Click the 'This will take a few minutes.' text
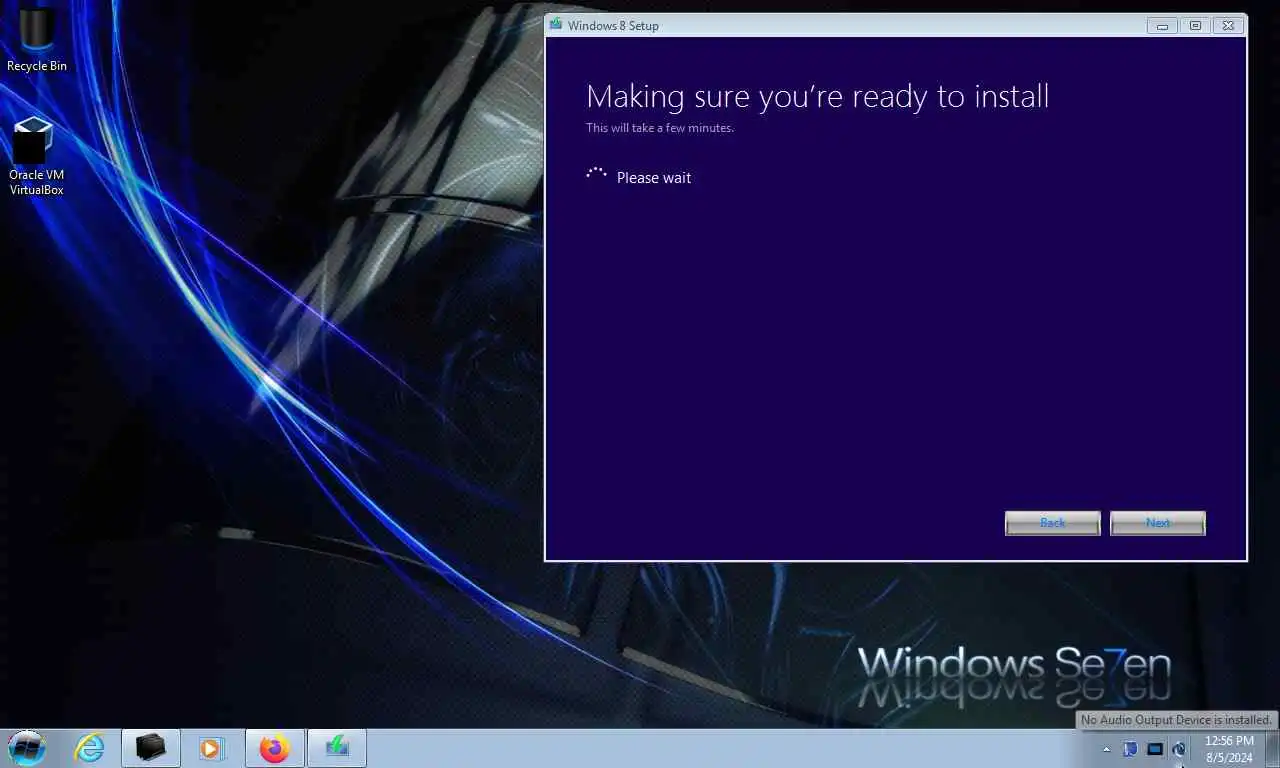 pos(660,128)
